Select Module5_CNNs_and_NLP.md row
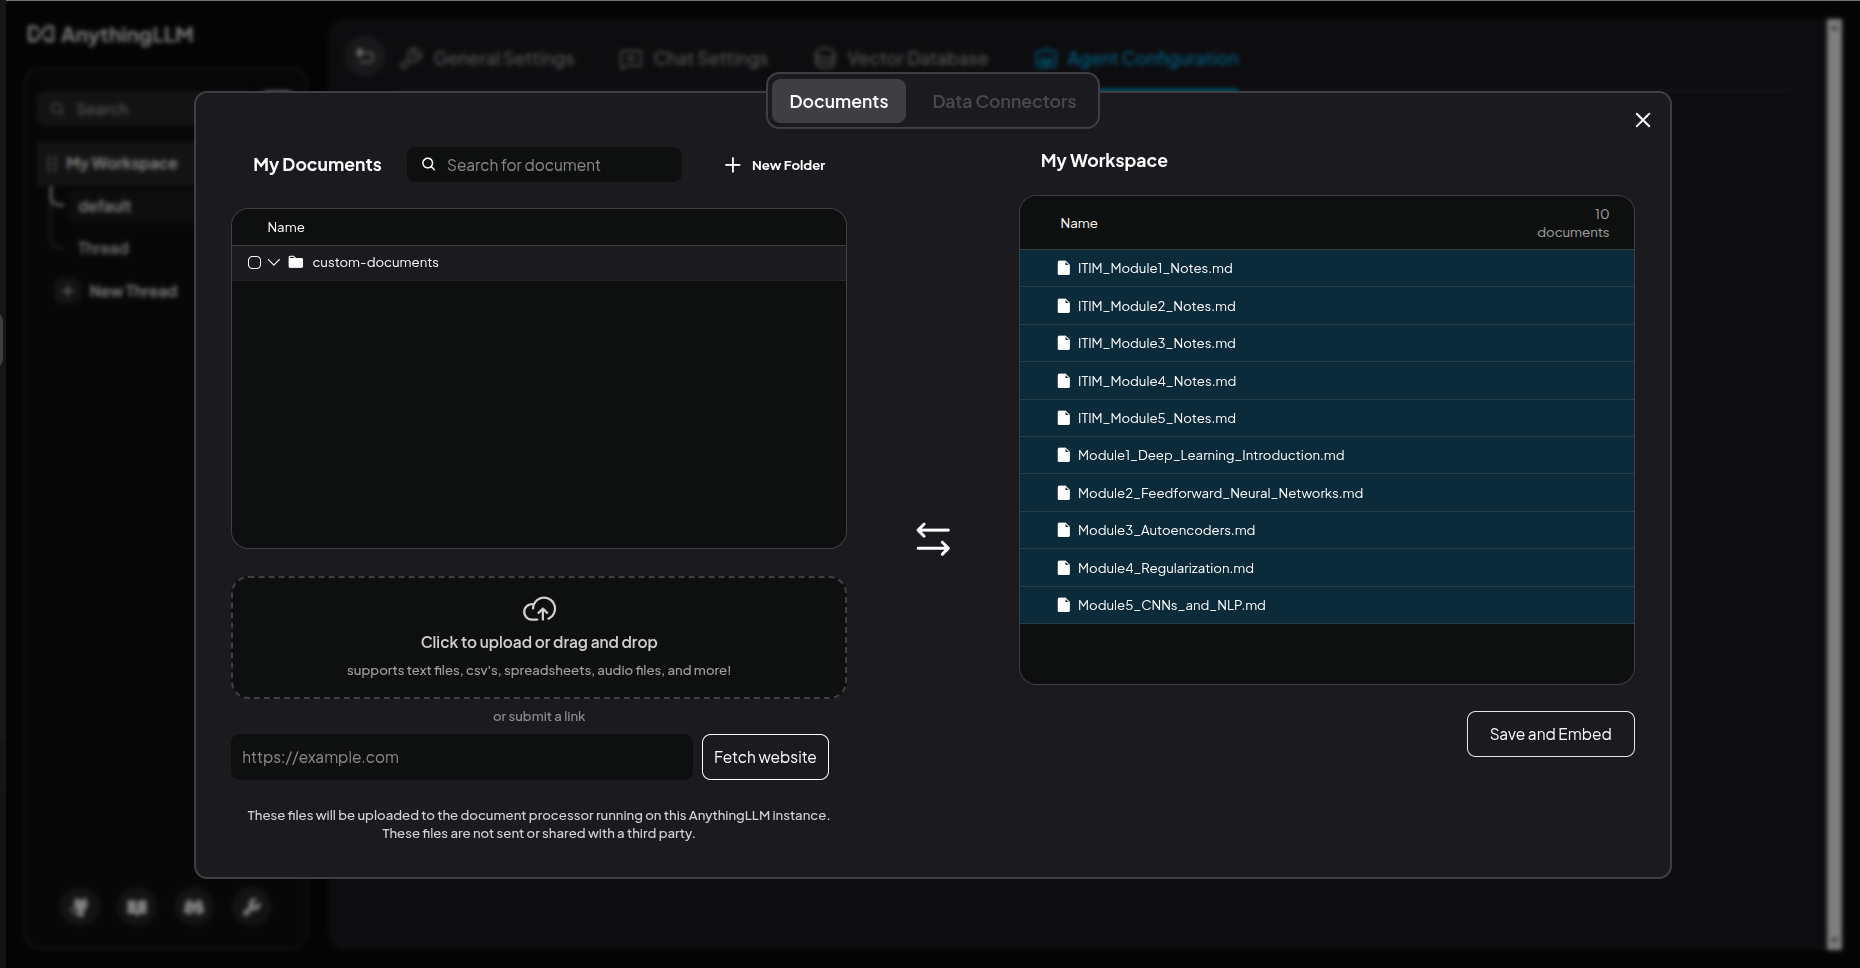The width and height of the screenshot is (1860, 968). pyautogui.click(x=1326, y=605)
